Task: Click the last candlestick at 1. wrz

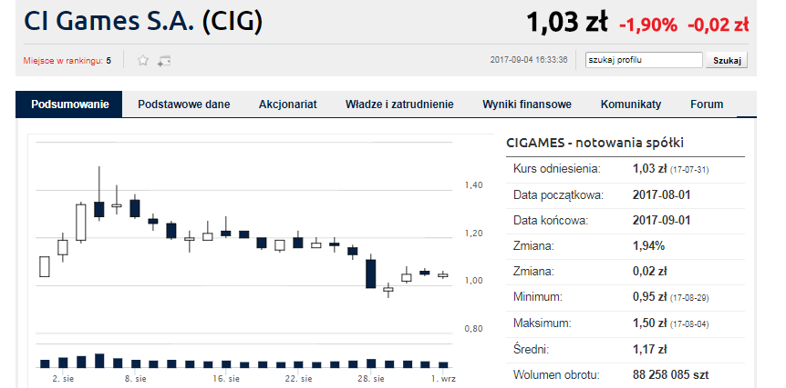Action: click(x=443, y=275)
